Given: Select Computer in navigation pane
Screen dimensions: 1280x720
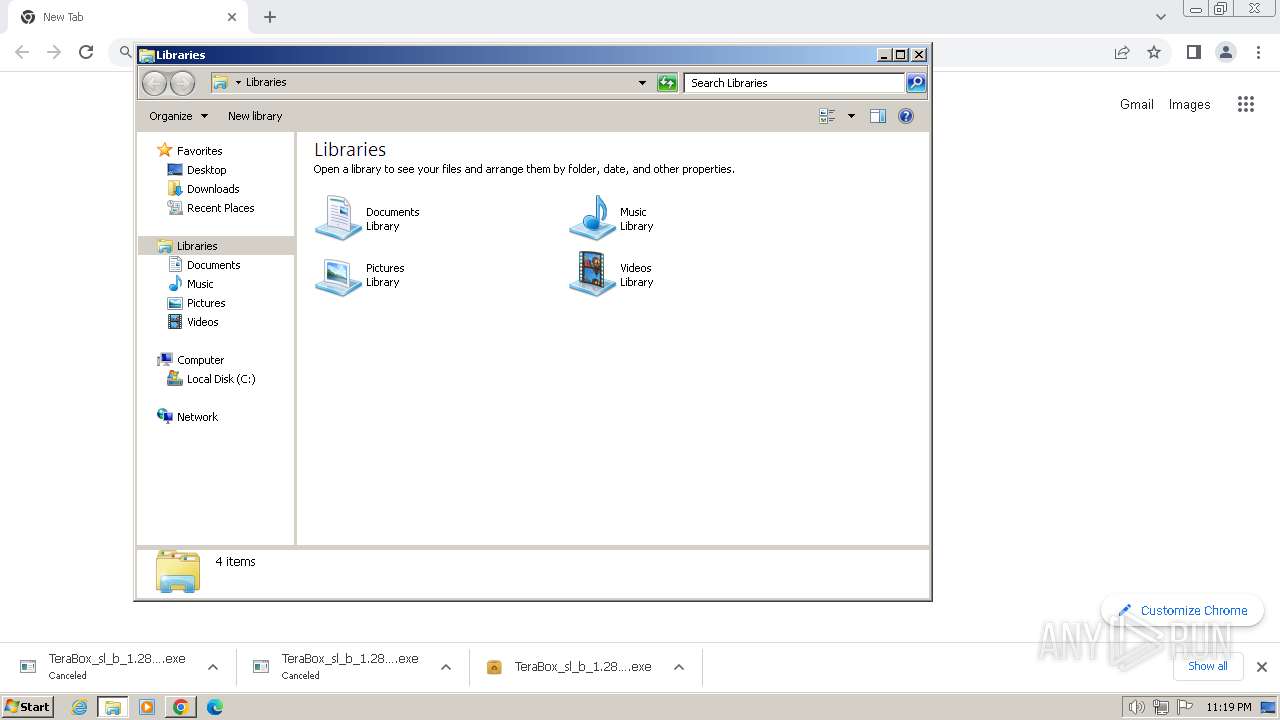Looking at the screenshot, I should point(200,360).
